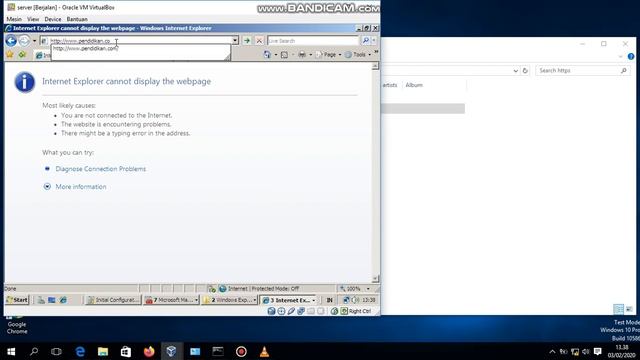Open the Windows 10 Start menu

tap(11, 351)
